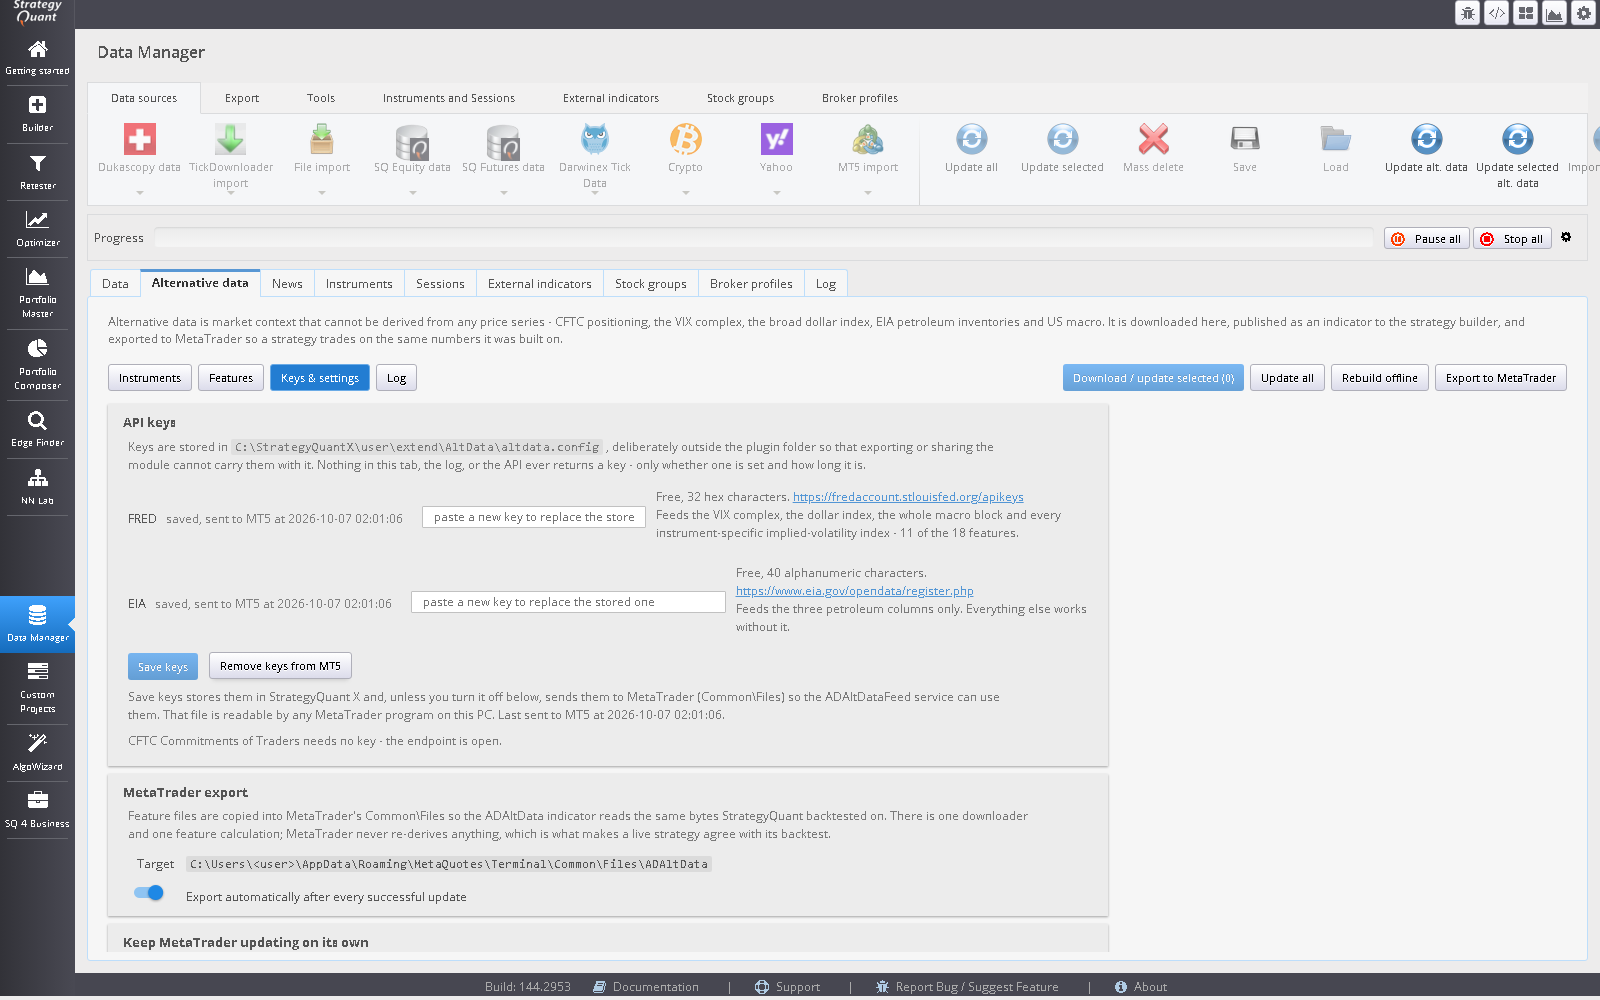Open Yahoo data source
This screenshot has width=1600, height=1000.
[776, 139]
